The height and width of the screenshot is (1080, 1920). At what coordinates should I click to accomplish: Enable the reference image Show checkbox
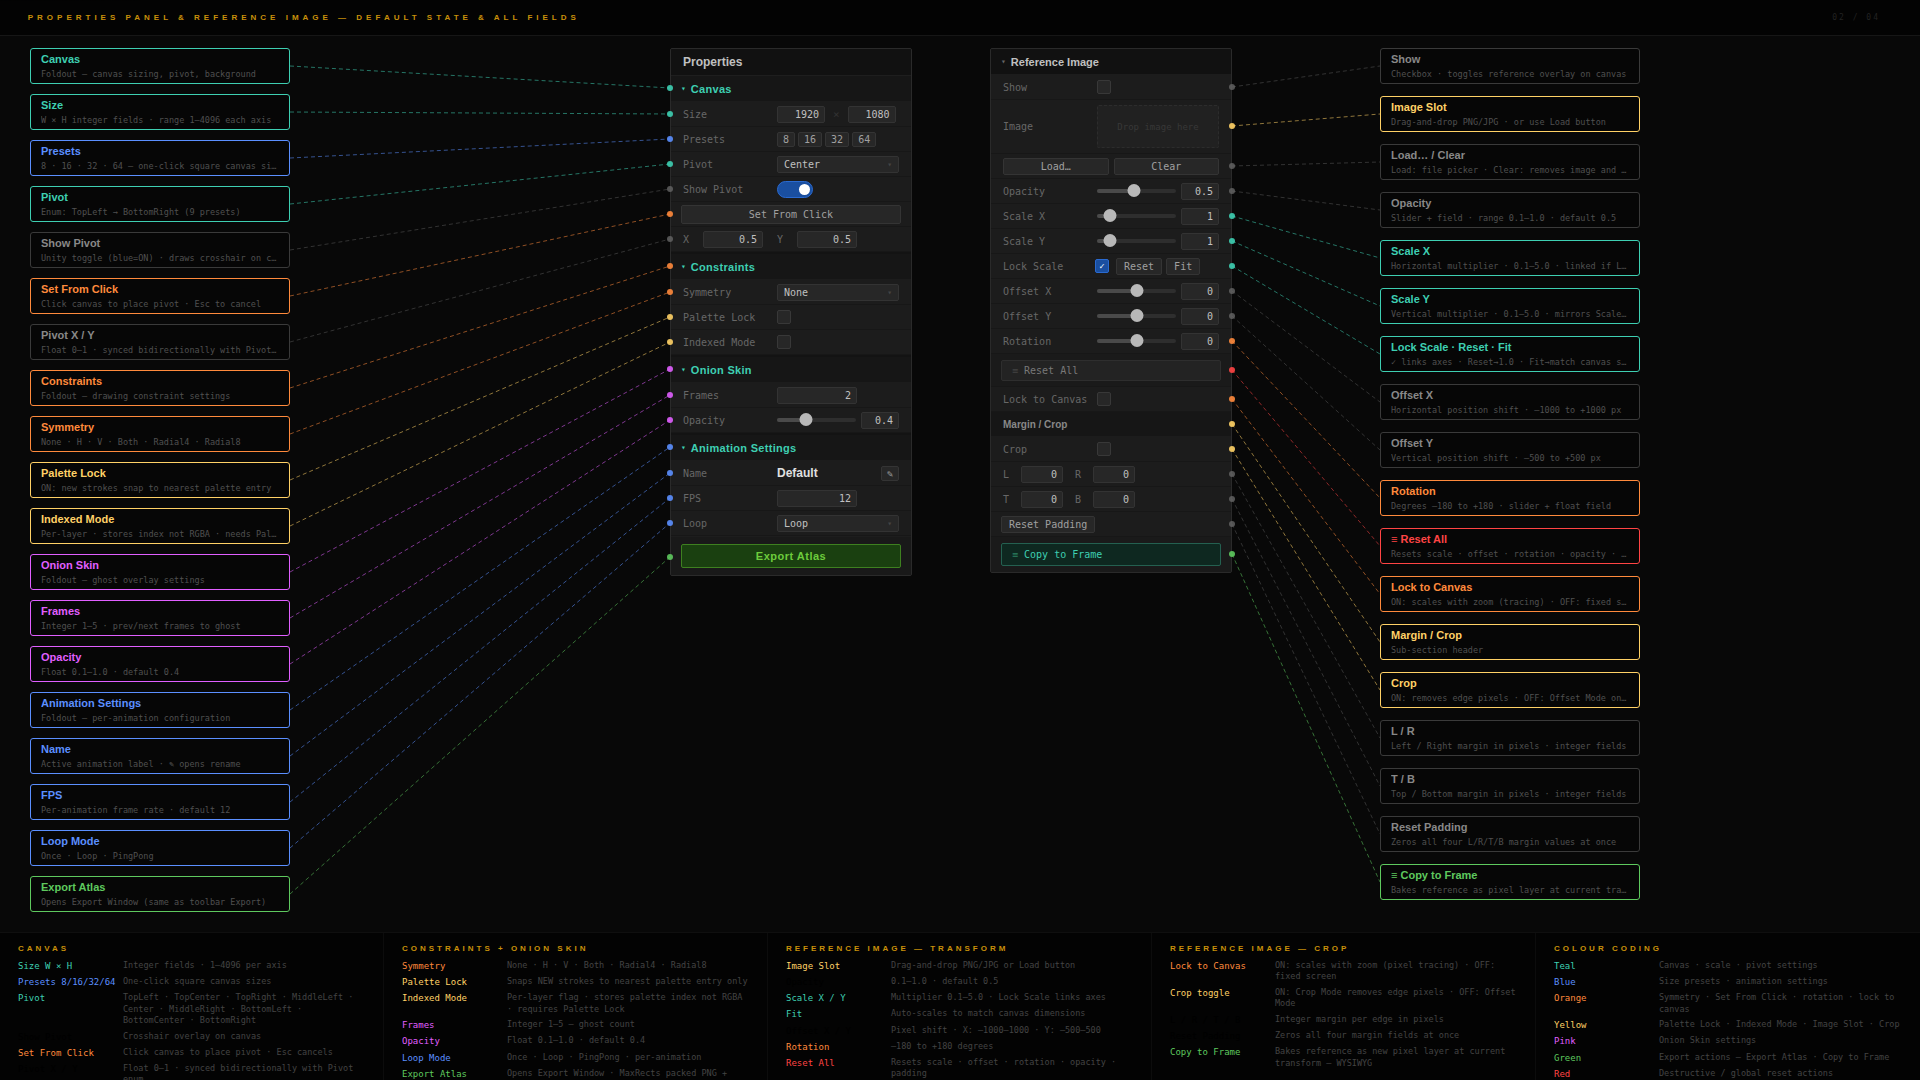[x=1104, y=88]
